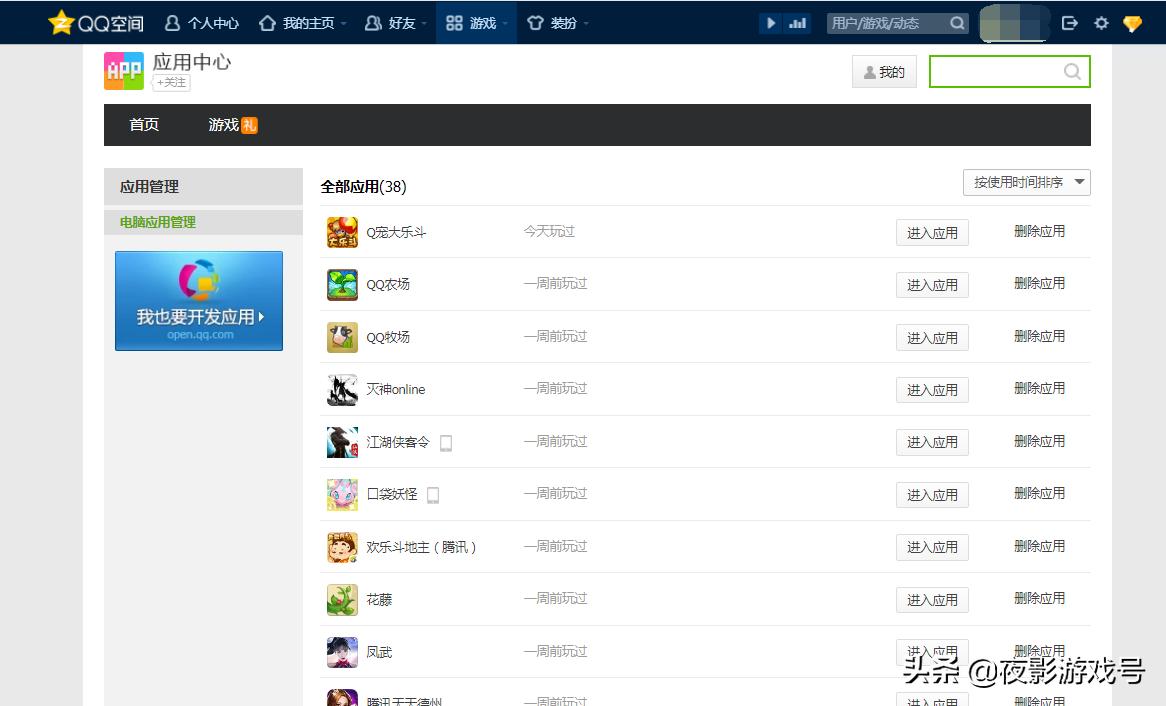The image size is (1166, 706).
Task: Click the 应用管理 sidebar header
Action: pyautogui.click(x=203, y=186)
